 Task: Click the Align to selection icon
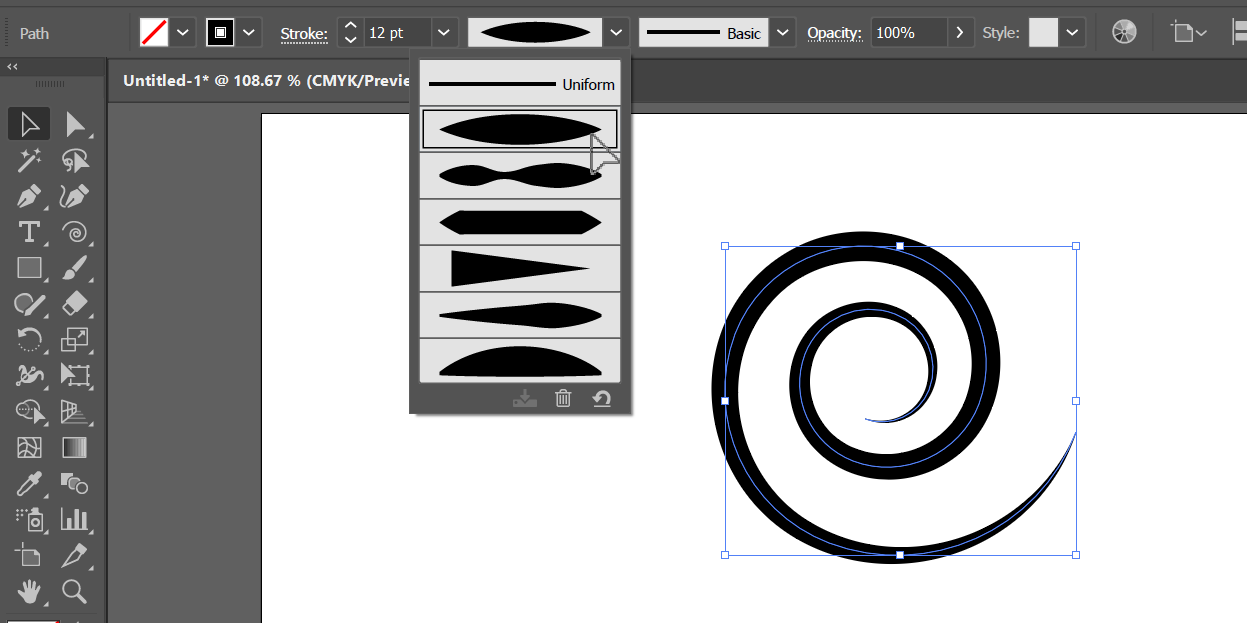[1181, 33]
